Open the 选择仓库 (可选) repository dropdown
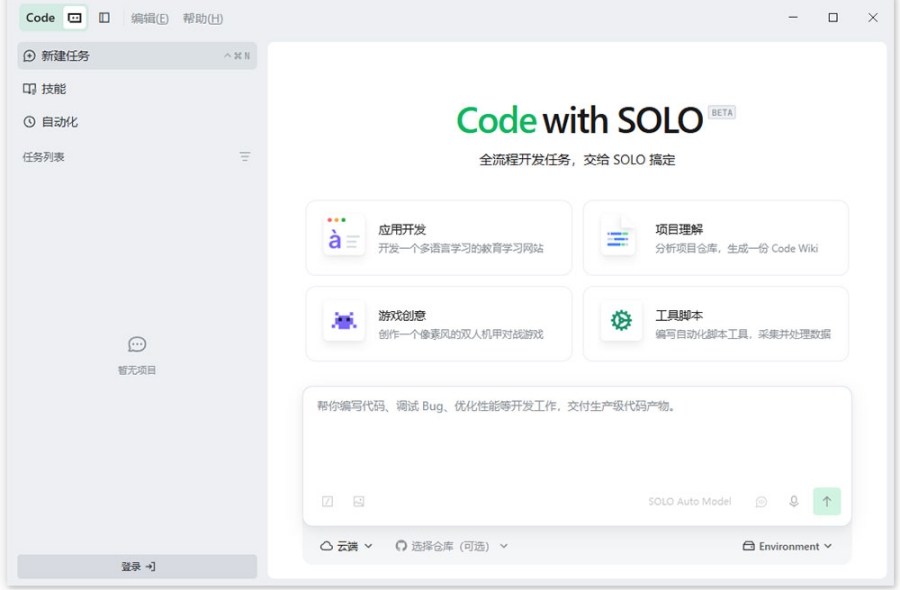 point(452,546)
